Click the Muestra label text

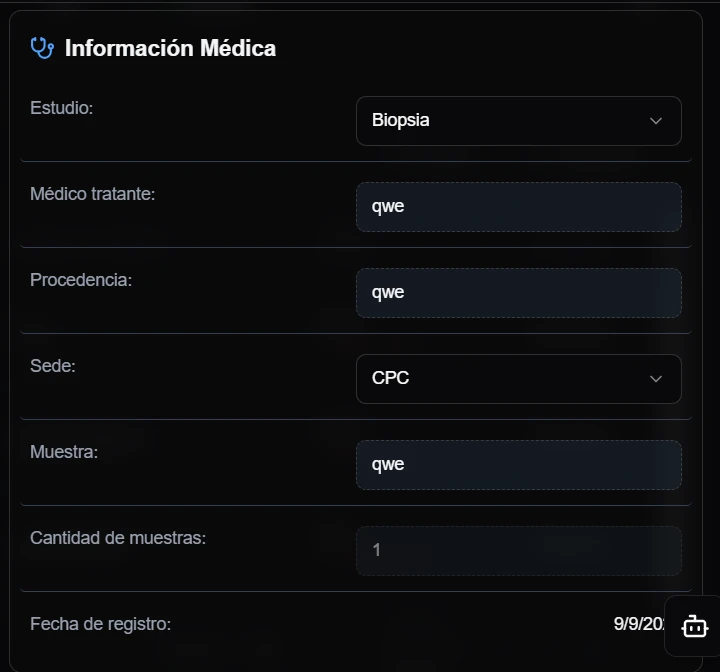point(64,451)
